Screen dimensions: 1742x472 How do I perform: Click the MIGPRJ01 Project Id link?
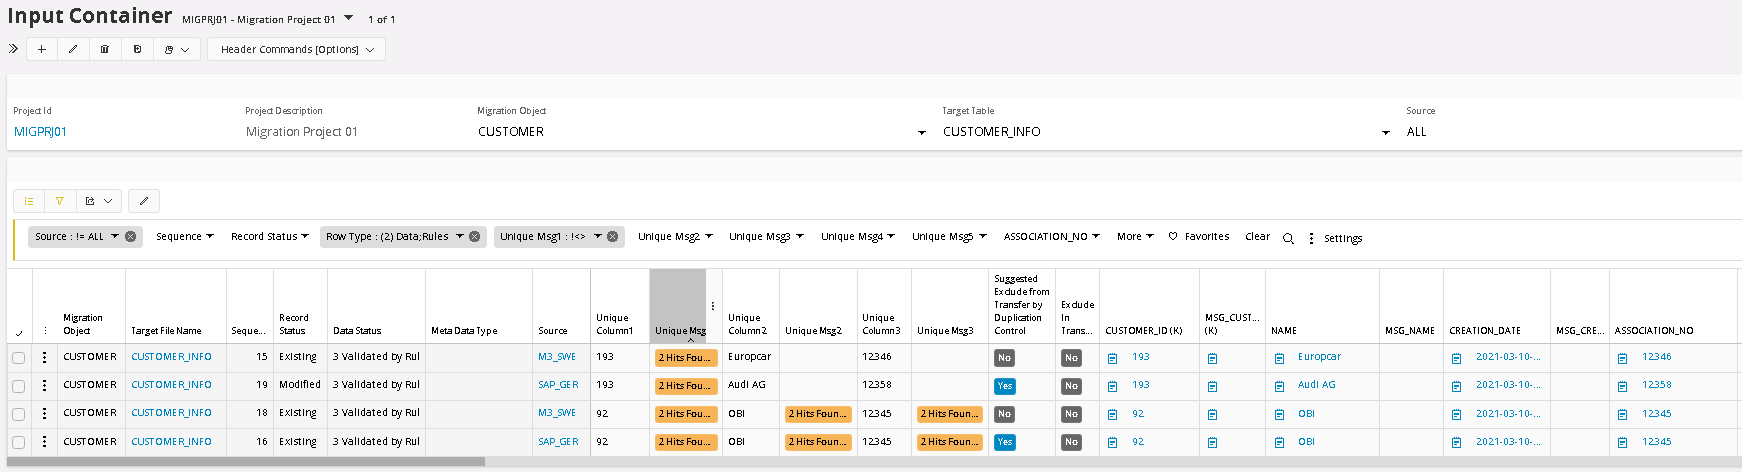click(40, 132)
